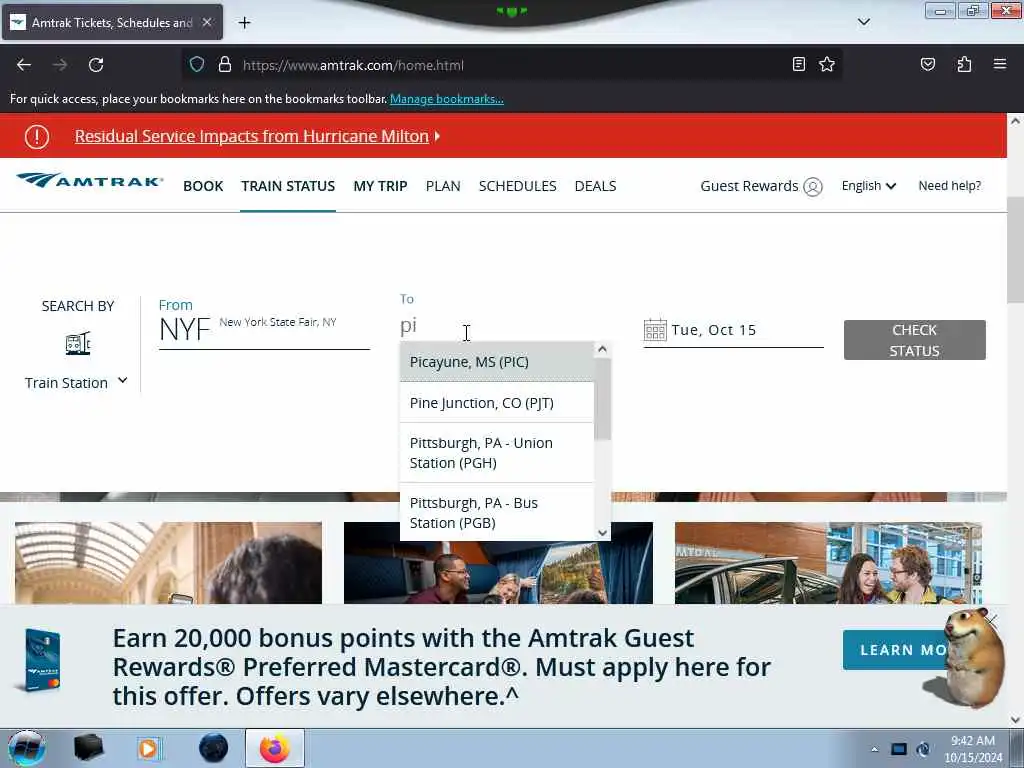
Task: Click the page scrollbar down arrow
Action: point(1015,720)
